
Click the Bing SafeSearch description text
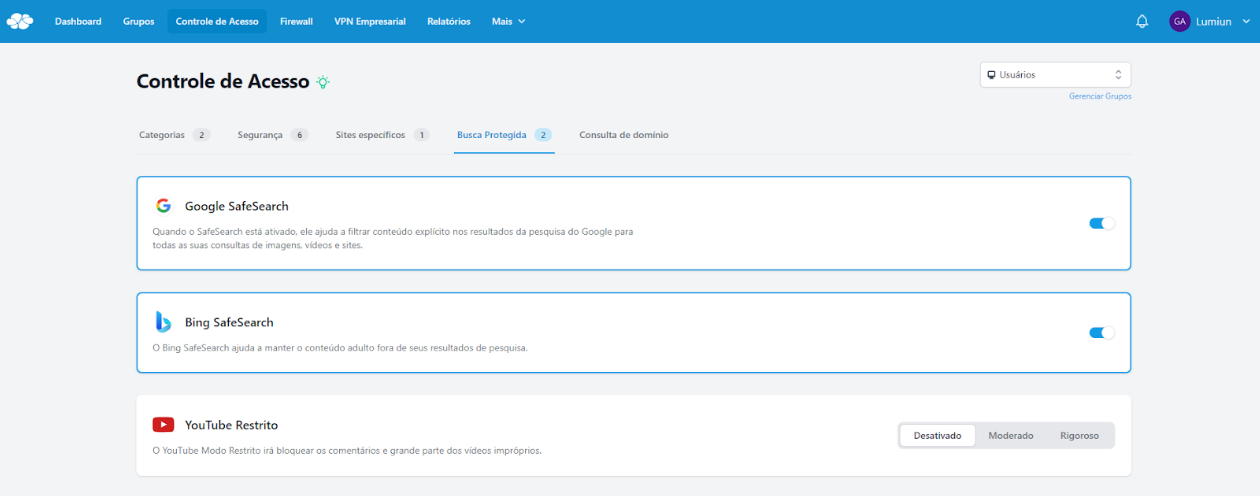click(x=340, y=348)
